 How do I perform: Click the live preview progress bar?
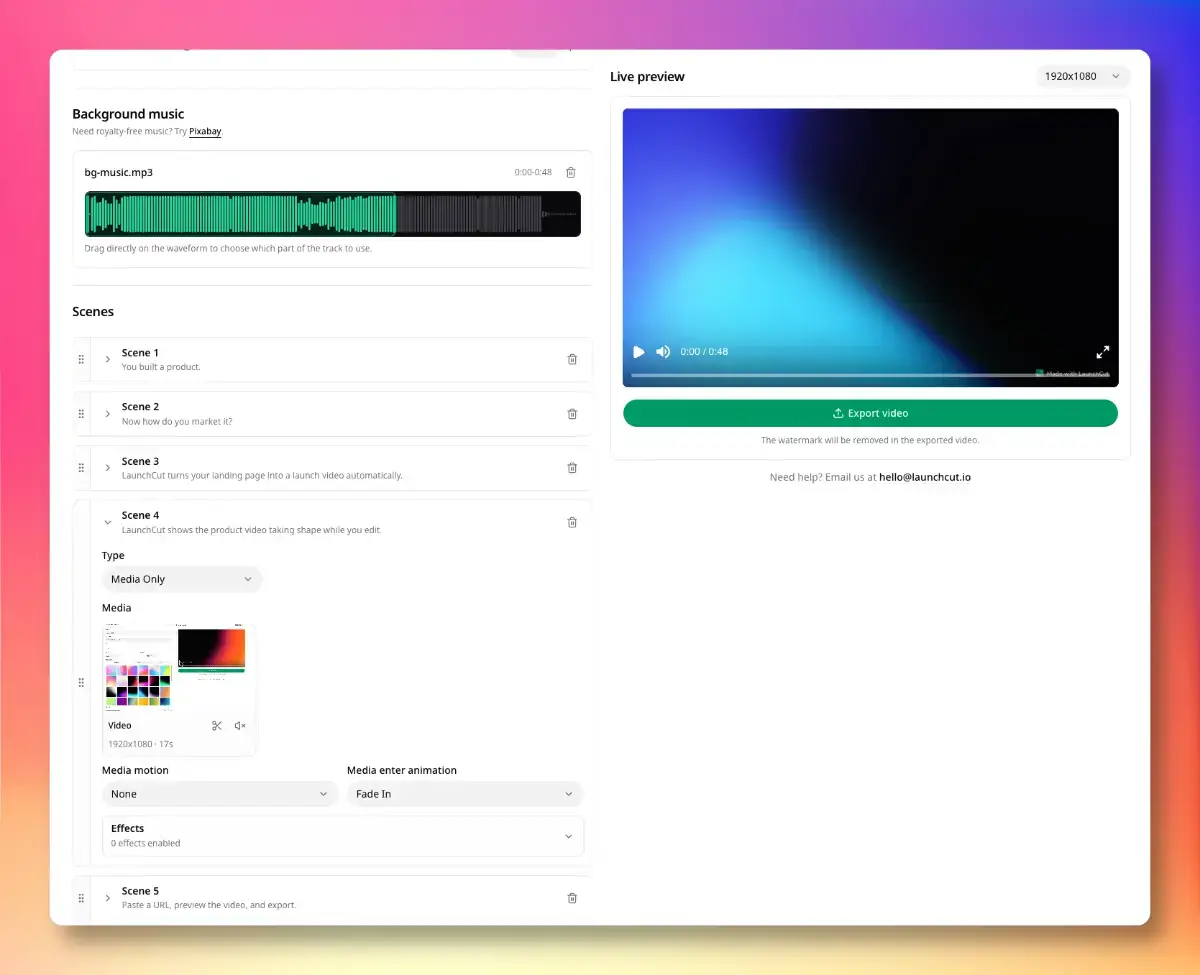pos(870,375)
